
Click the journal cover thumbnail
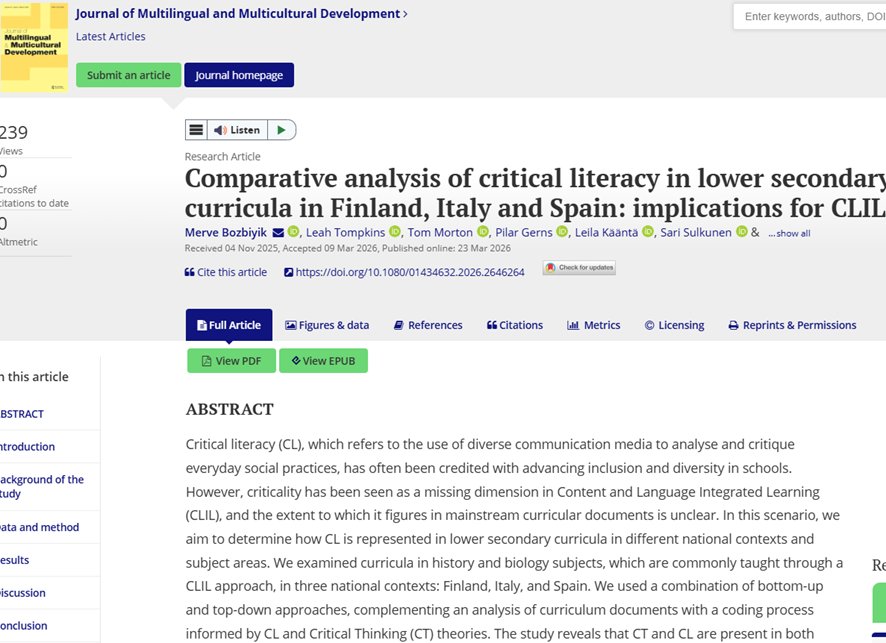(34, 47)
